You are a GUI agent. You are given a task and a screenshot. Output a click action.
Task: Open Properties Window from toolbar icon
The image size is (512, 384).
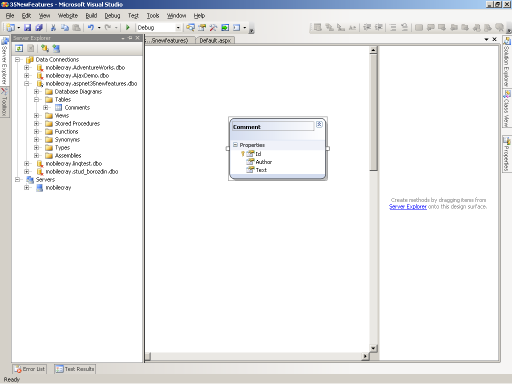(x=202, y=28)
